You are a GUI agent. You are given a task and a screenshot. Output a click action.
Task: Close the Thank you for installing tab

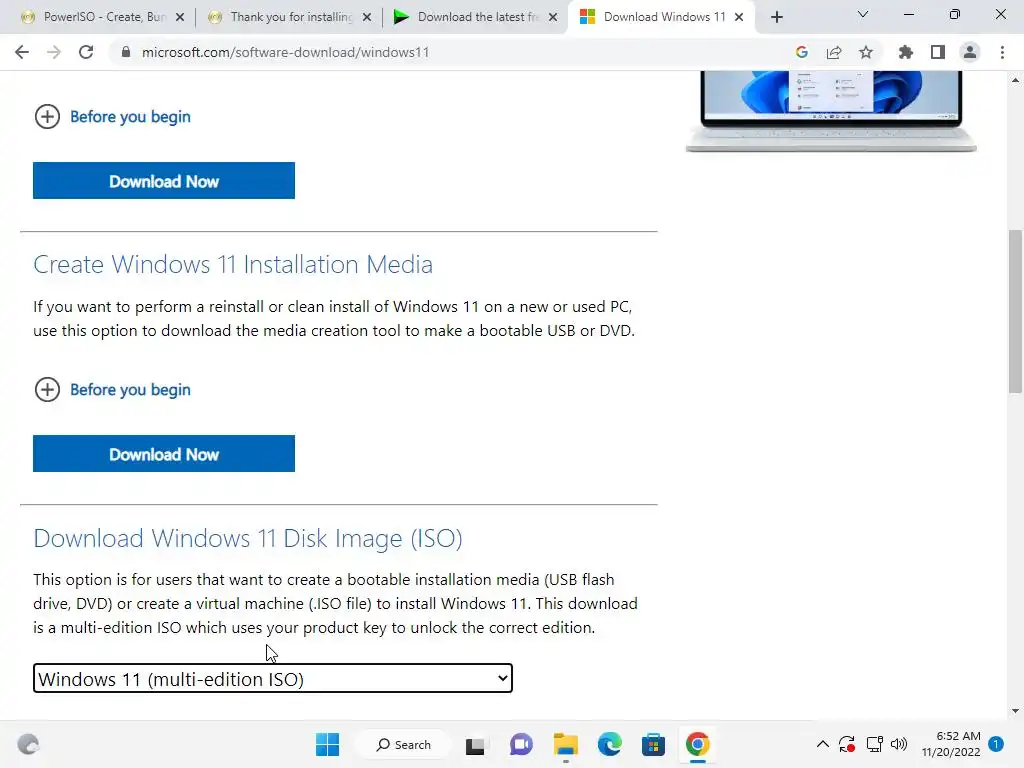367,17
